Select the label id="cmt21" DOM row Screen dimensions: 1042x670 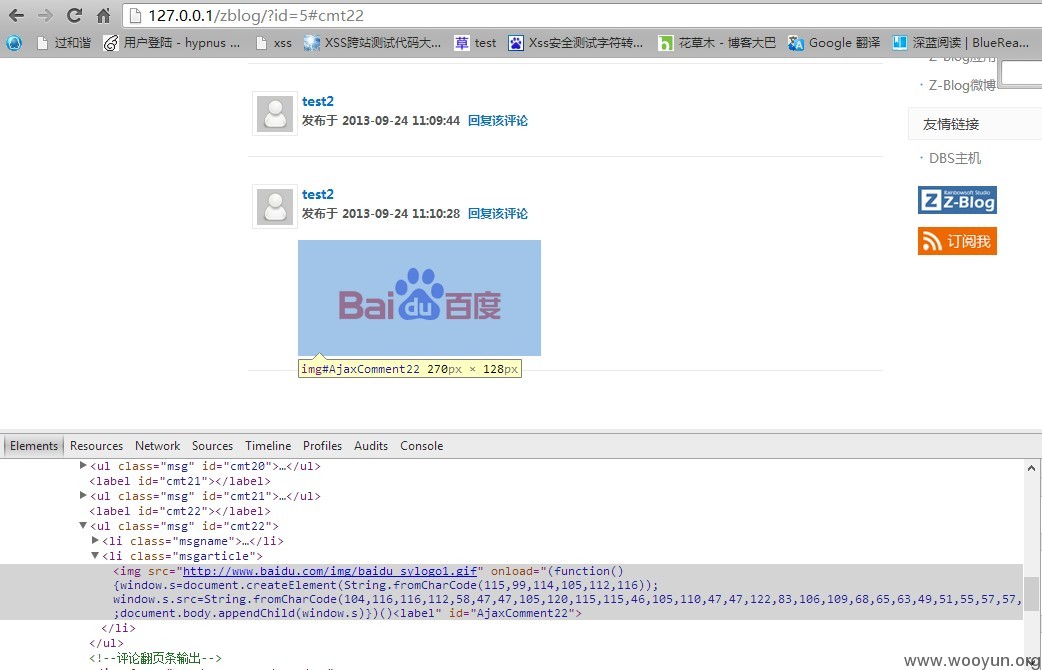[x=180, y=481]
